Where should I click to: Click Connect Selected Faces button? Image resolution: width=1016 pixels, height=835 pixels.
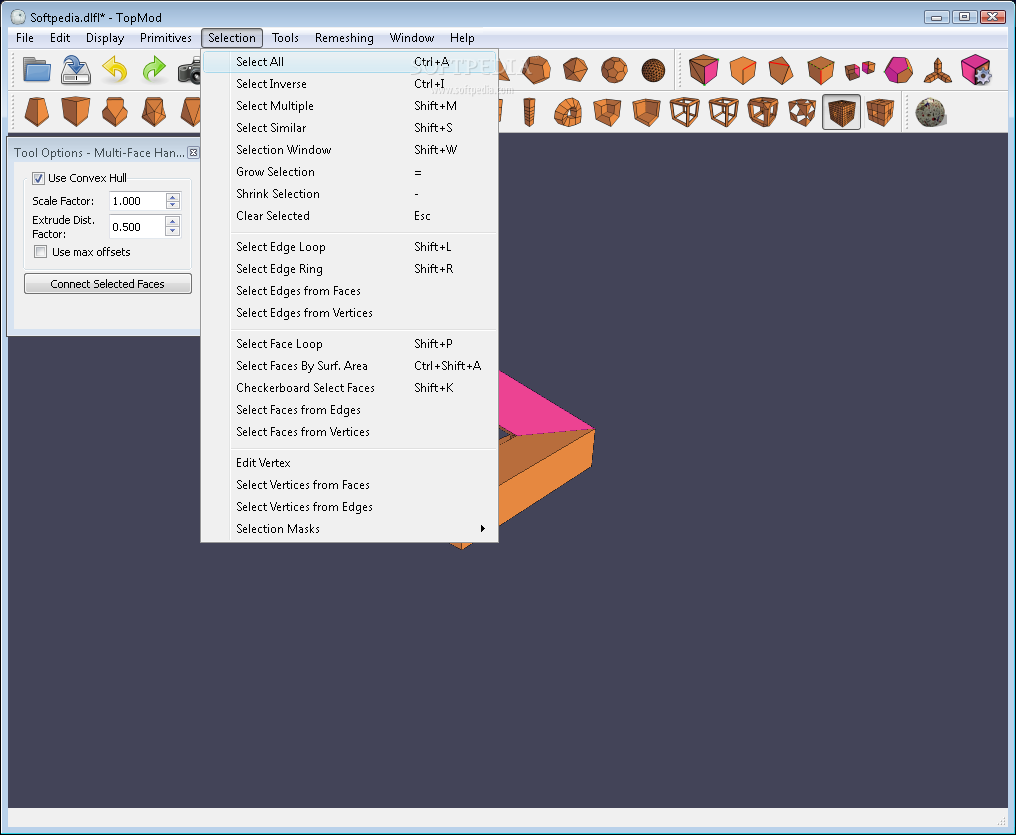point(108,284)
